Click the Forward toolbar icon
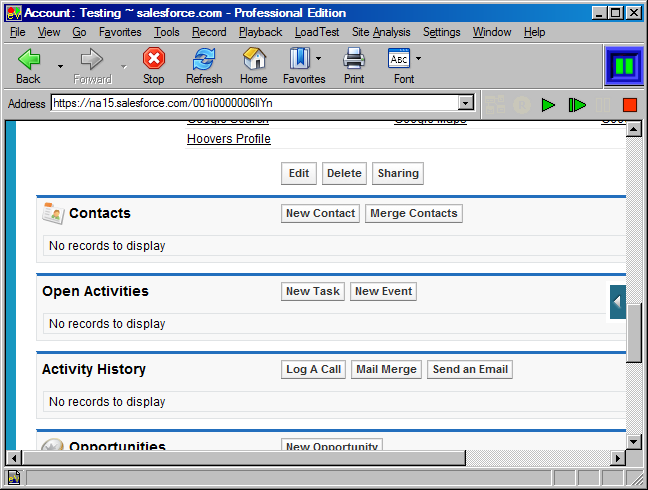This screenshot has height=490, width=648. 92,59
